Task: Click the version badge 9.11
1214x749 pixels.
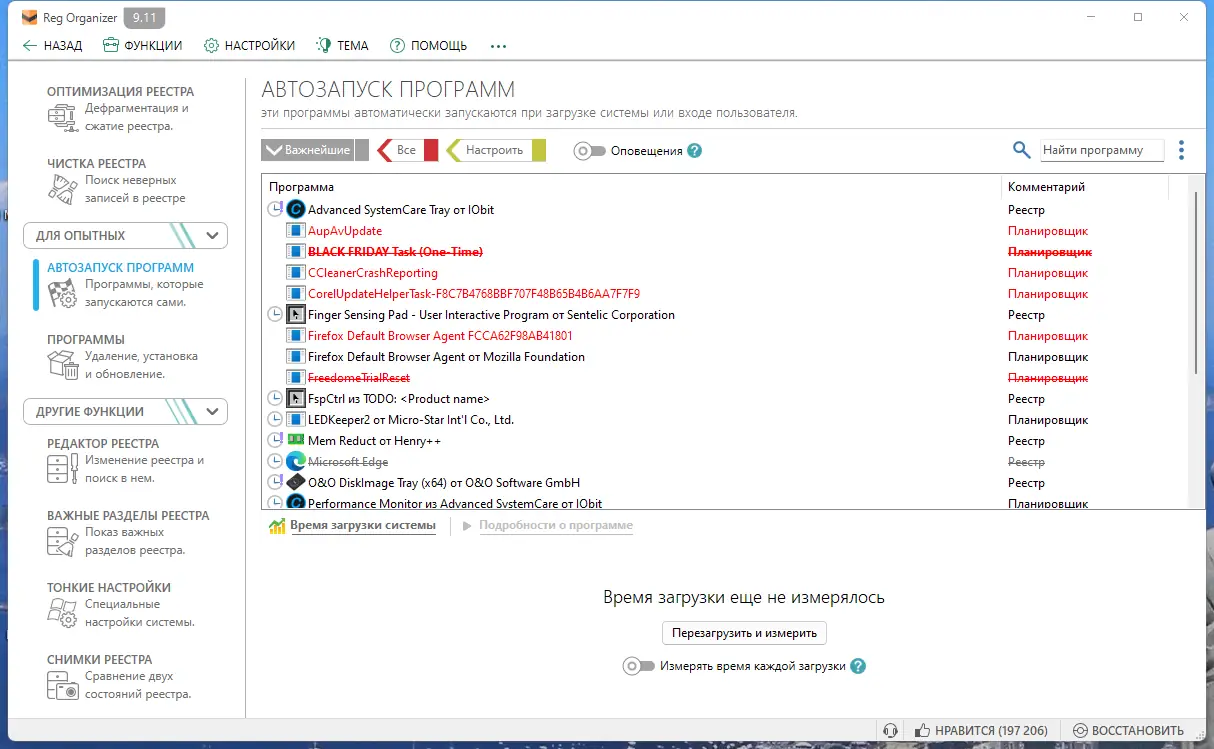Action: [144, 17]
